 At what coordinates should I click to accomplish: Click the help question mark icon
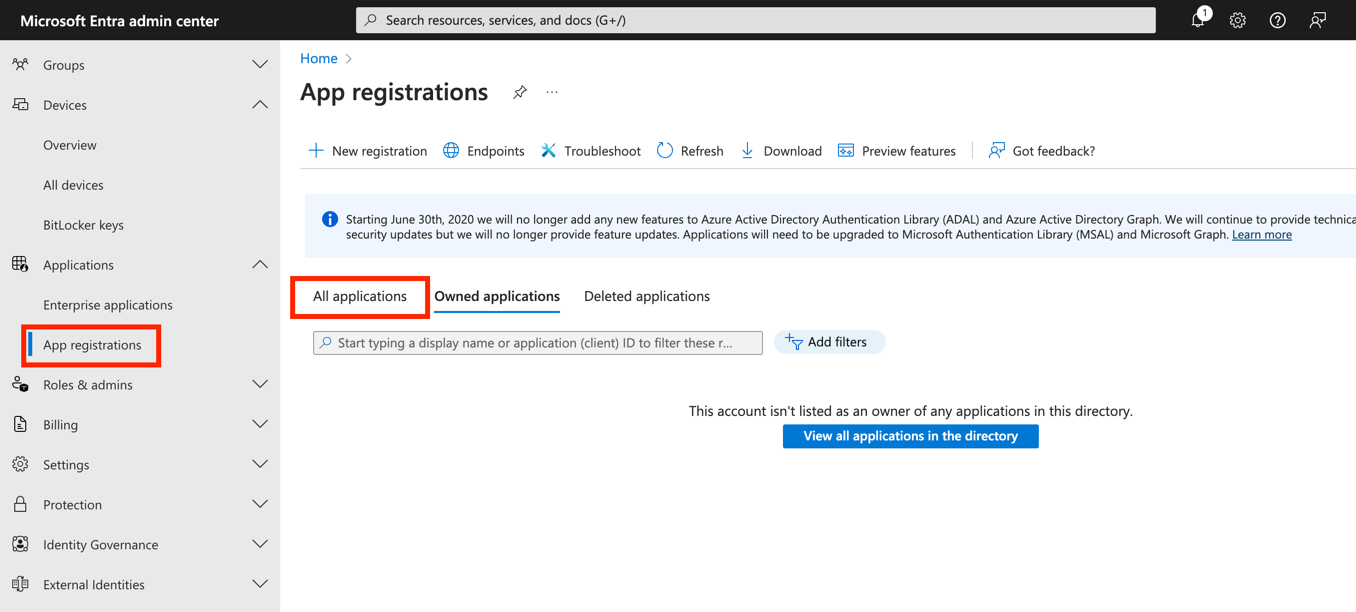[x=1278, y=20]
